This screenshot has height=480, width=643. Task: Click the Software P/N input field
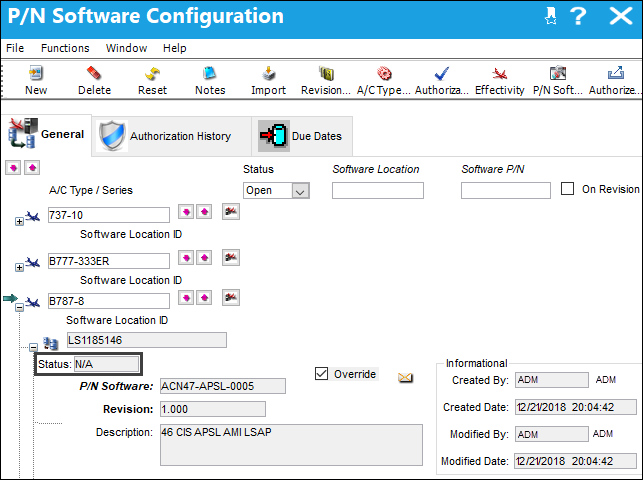click(x=506, y=191)
